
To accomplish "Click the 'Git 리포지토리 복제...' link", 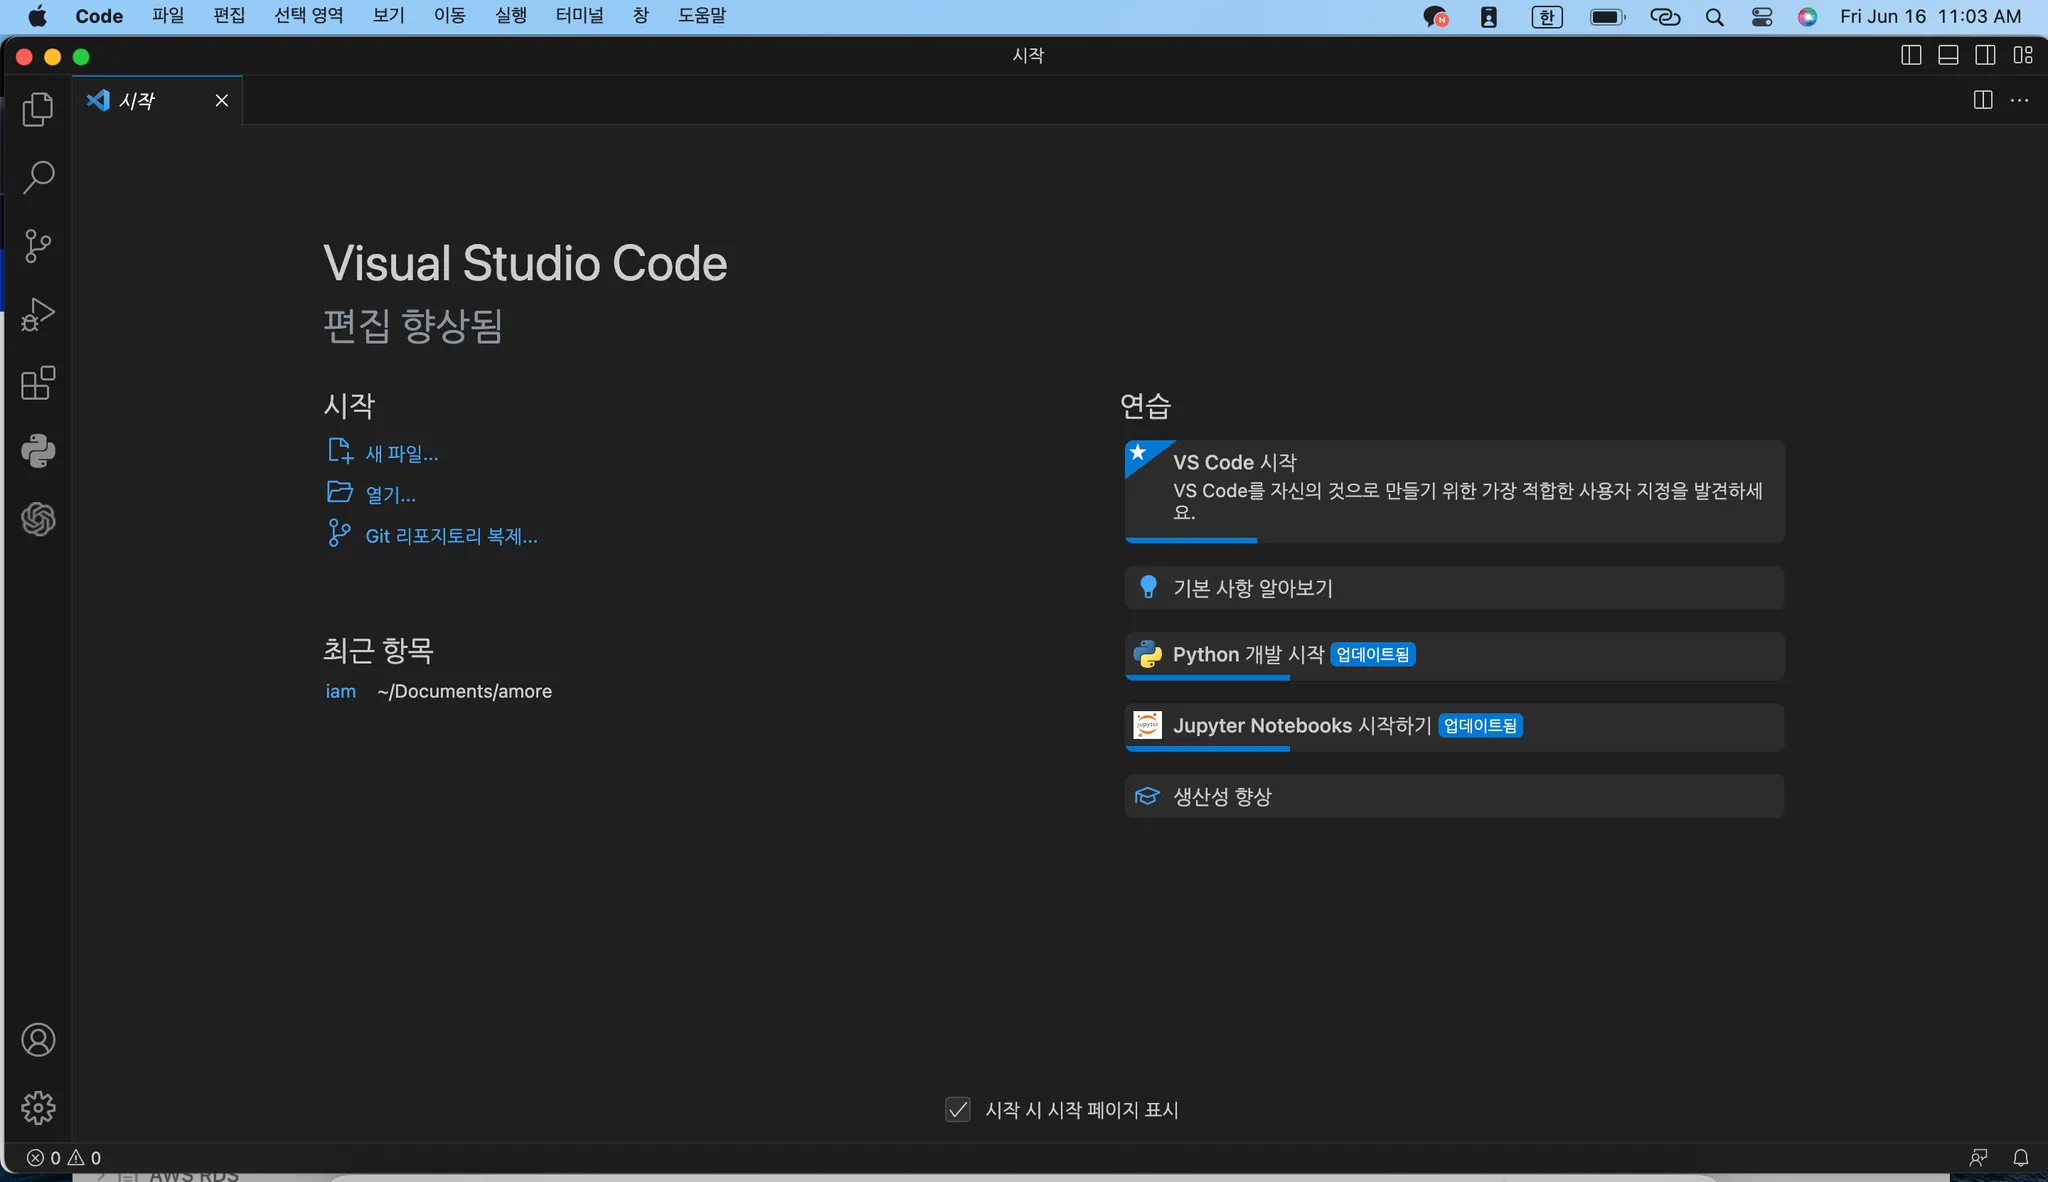I will click(x=451, y=536).
